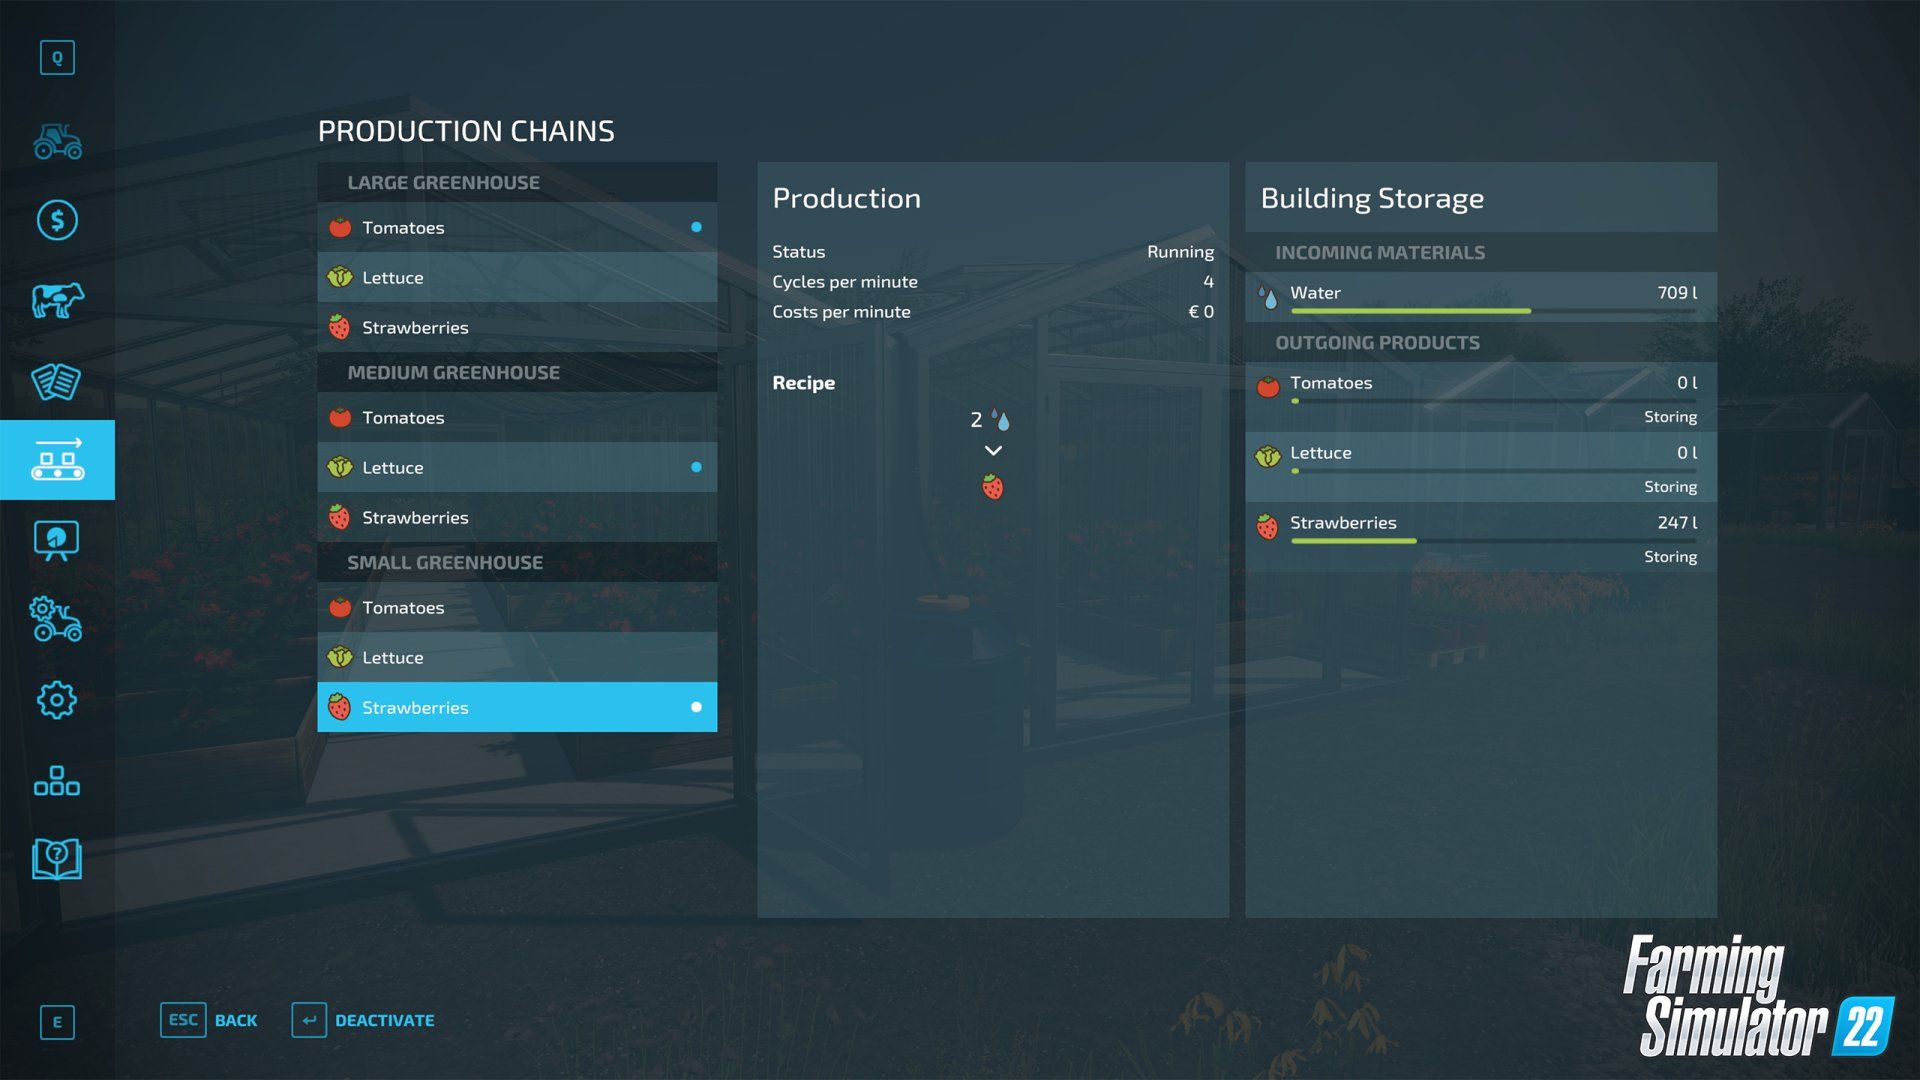Open the help book icon
Screen dimensions: 1920x1080
tap(57, 859)
